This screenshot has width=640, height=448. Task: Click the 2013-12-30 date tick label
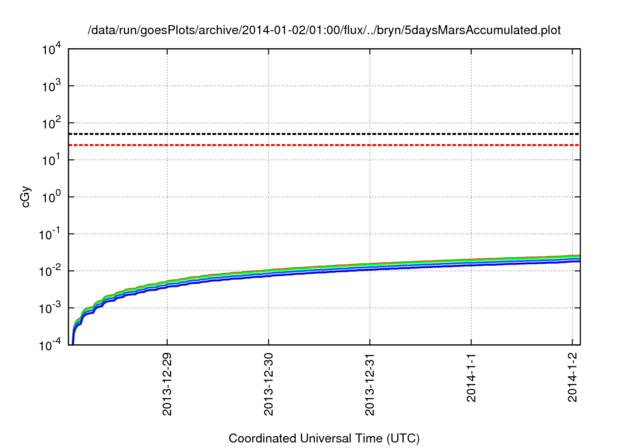pyautogui.click(x=268, y=384)
